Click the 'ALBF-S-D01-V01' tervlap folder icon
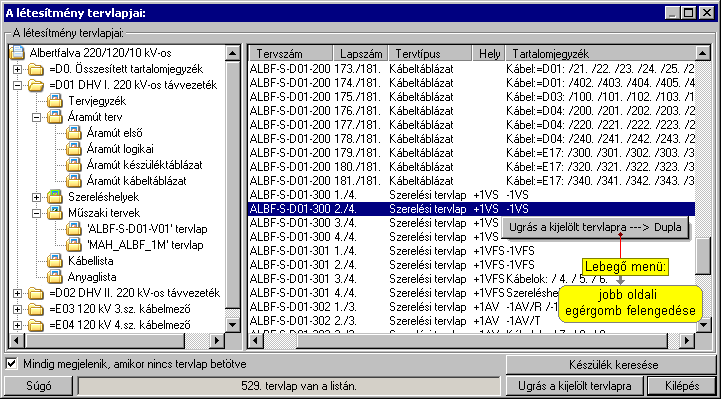 click(74, 229)
